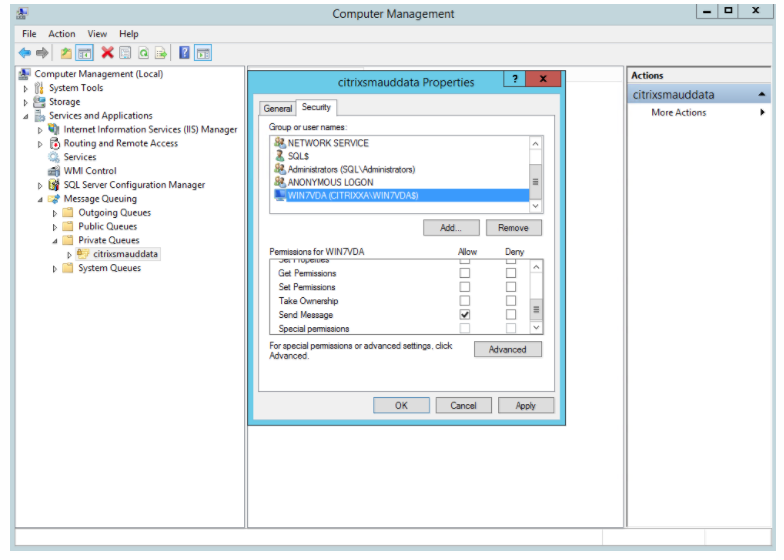Expand the Outgoing Queues folder
This screenshot has height=560, width=784.
coord(55,213)
